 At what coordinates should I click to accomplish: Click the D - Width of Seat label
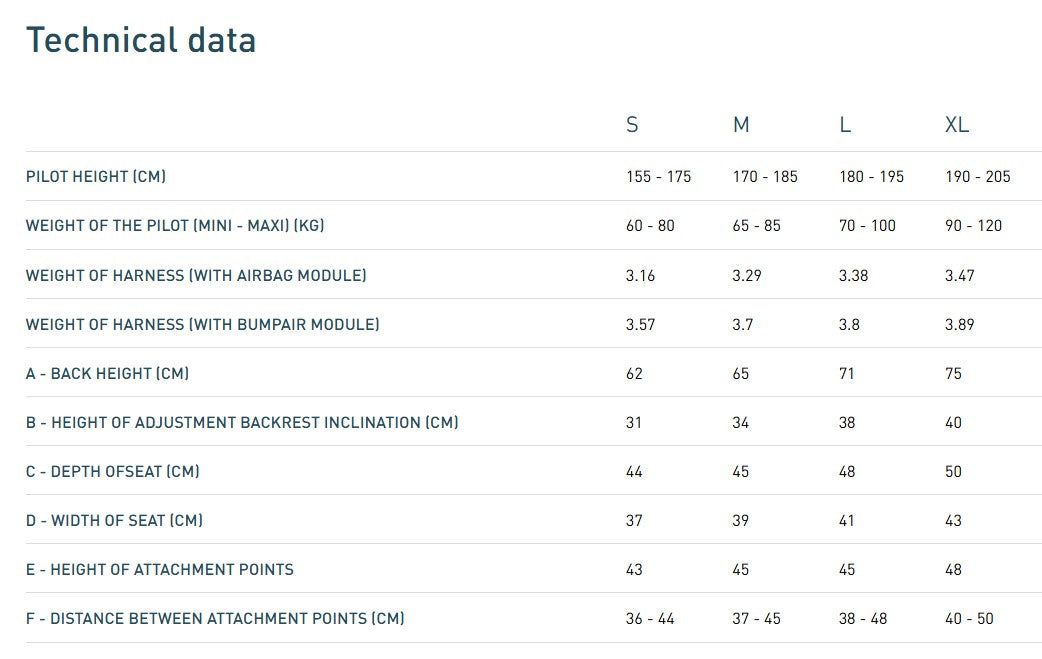click(x=114, y=520)
